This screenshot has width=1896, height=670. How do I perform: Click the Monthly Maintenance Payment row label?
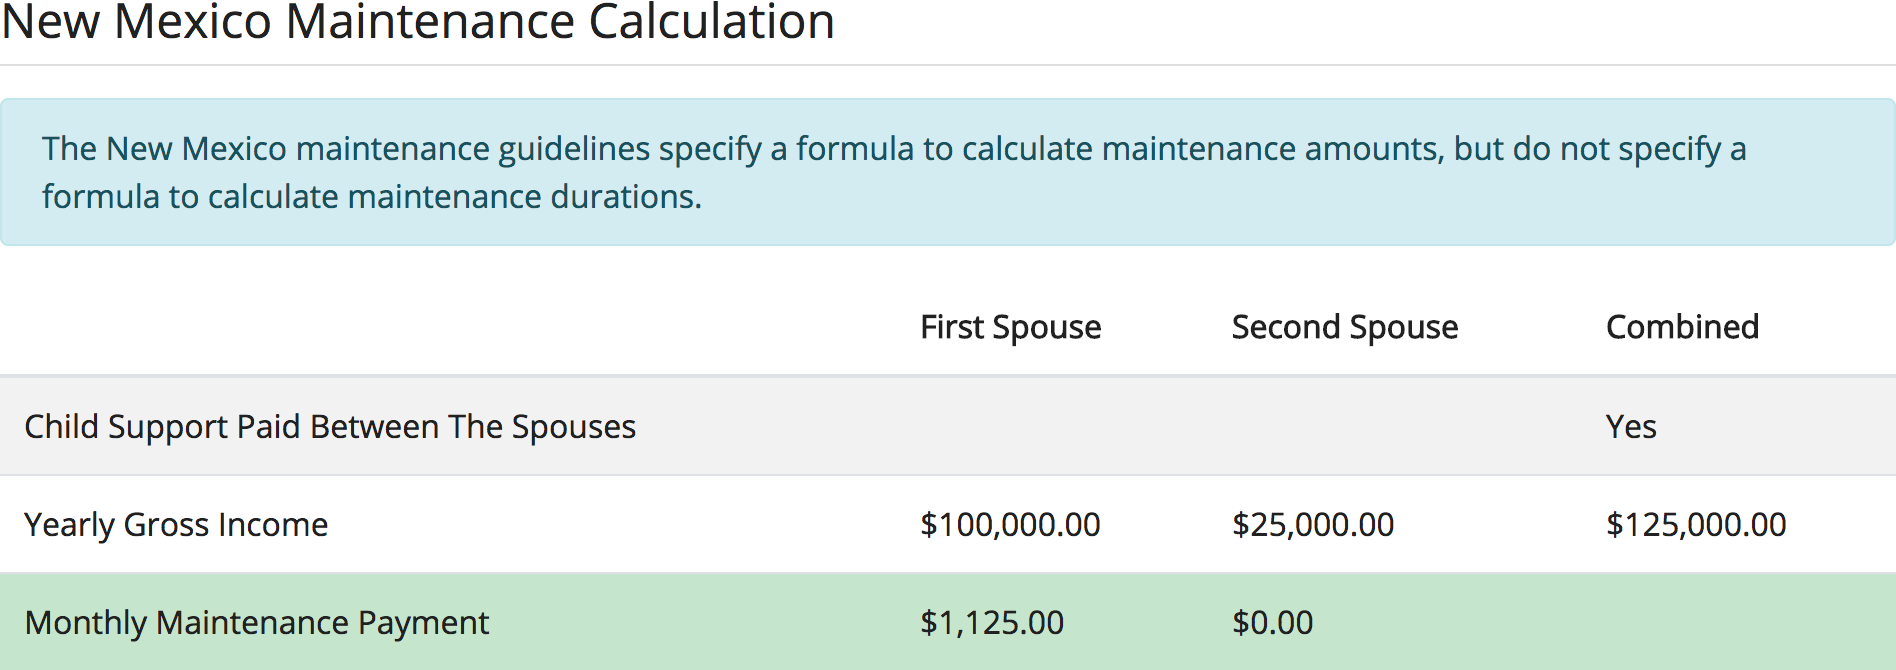pyautogui.click(x=257, y=623)
